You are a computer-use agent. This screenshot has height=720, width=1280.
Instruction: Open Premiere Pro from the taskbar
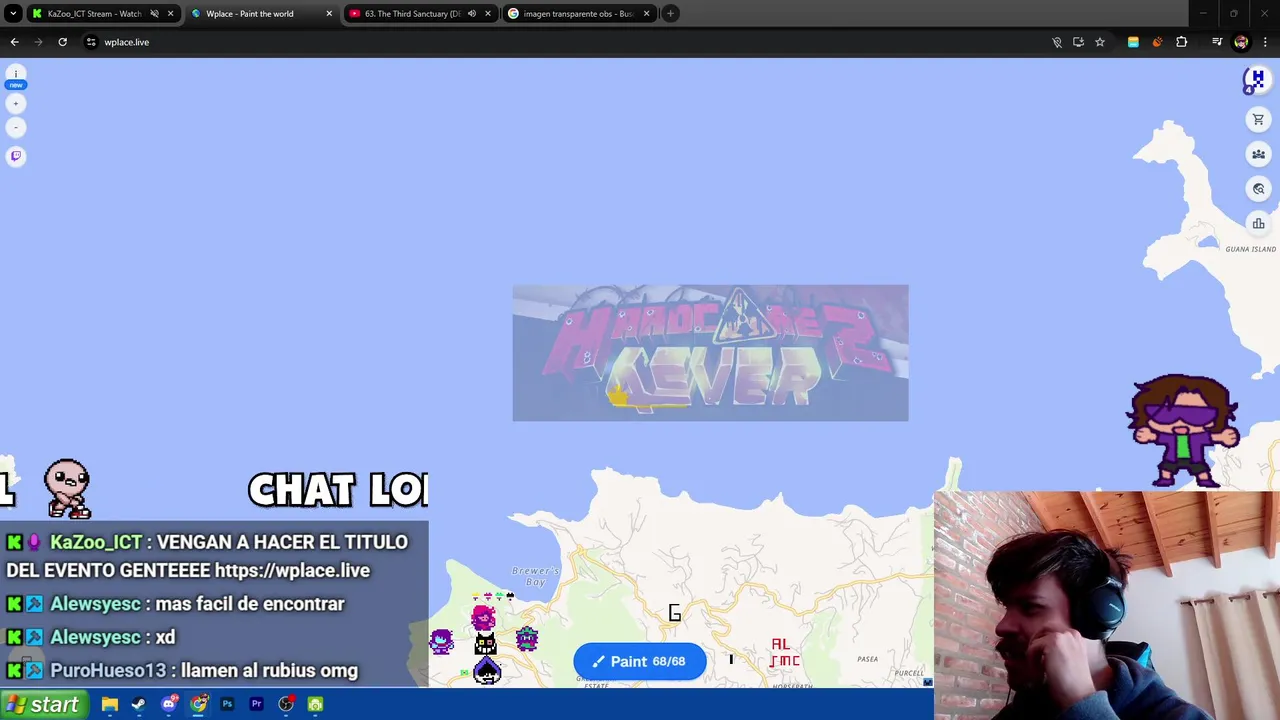[x=256, y=705]
